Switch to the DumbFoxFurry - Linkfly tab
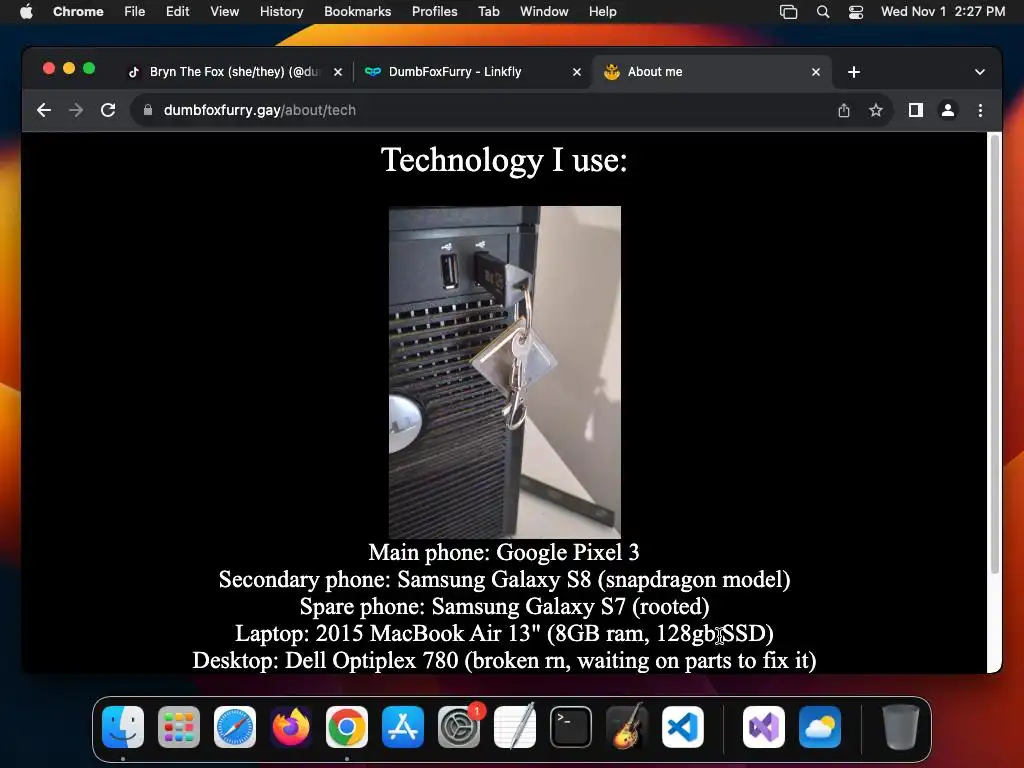This screenshot has width=1024, height=768. click(x=473, y=72)
